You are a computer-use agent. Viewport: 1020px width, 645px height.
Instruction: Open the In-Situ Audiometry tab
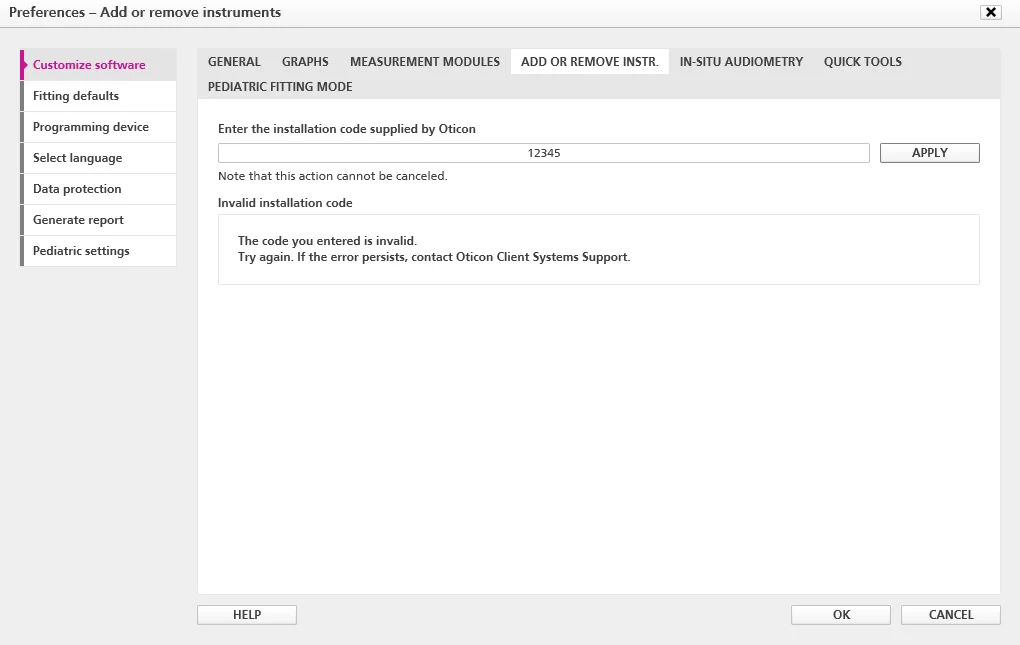pyautogui.click(x=742, y=62)
